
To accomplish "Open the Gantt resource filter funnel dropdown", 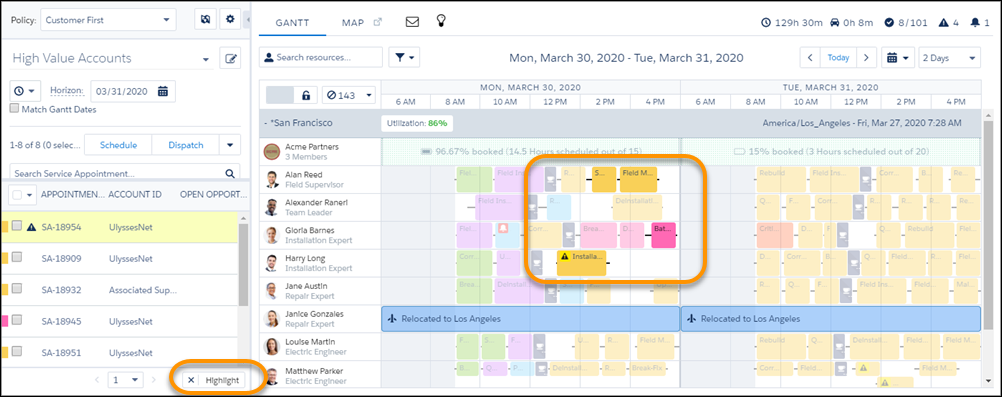I will (x=404, y=58).
